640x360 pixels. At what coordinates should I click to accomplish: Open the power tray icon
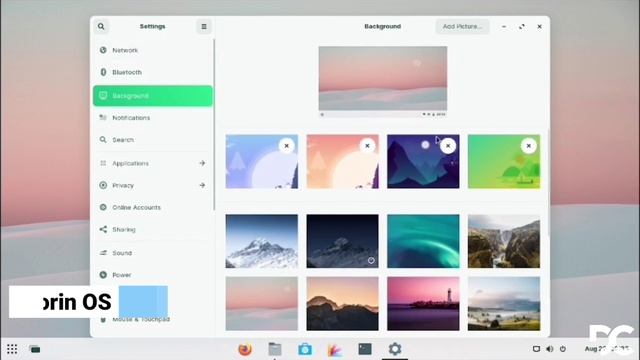pos(563,349)
